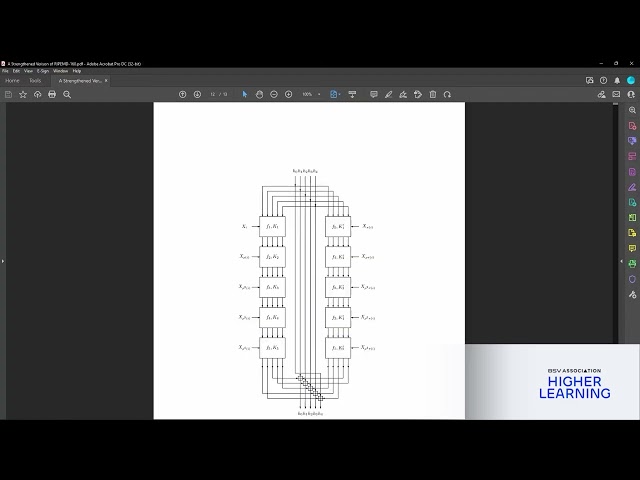
Task: Select the Hand pan tool
Action: point(259,94)
